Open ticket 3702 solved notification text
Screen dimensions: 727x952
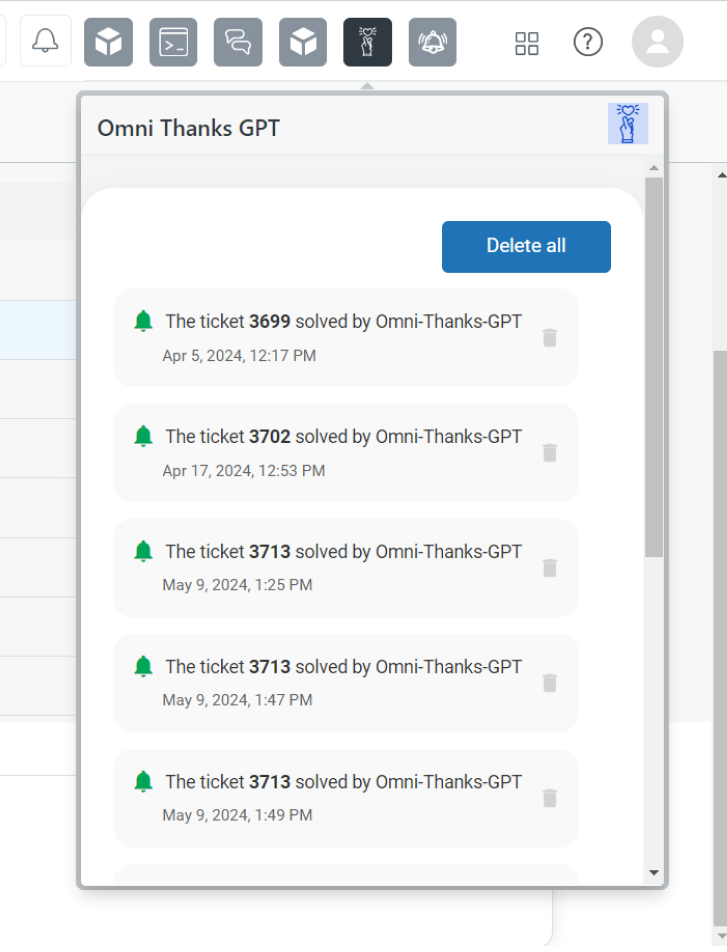(344, 437)
